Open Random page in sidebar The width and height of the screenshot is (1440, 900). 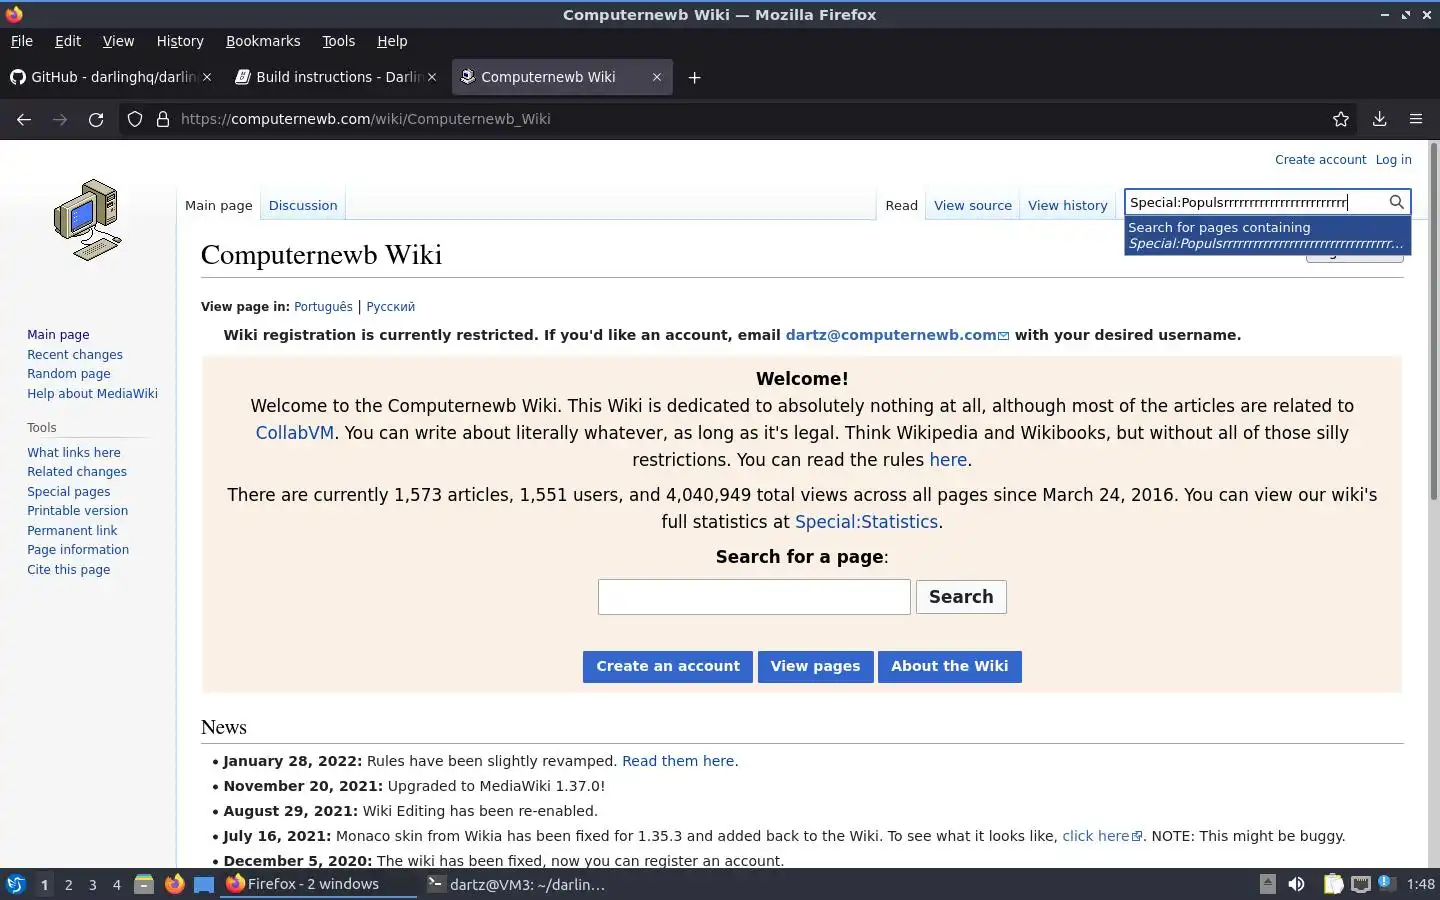(x=69, y=373)
